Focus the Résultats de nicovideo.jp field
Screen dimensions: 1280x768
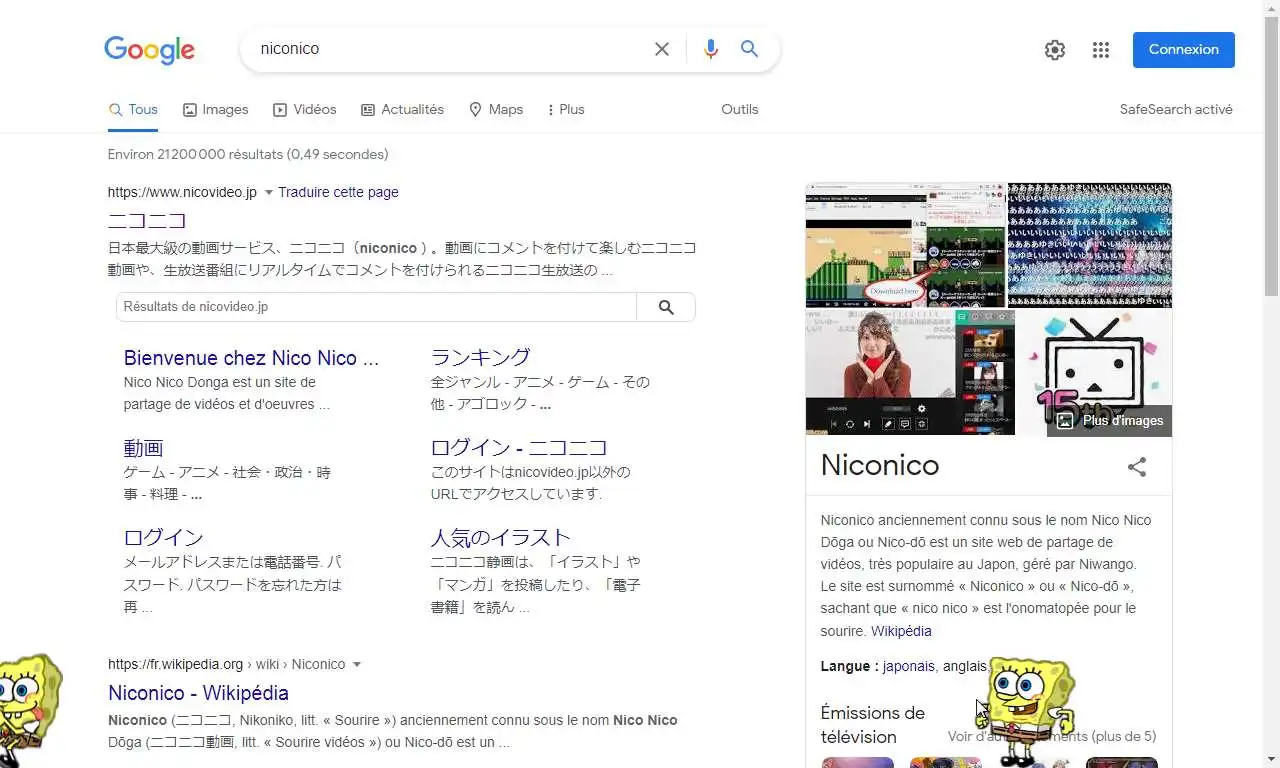[376, 307]
